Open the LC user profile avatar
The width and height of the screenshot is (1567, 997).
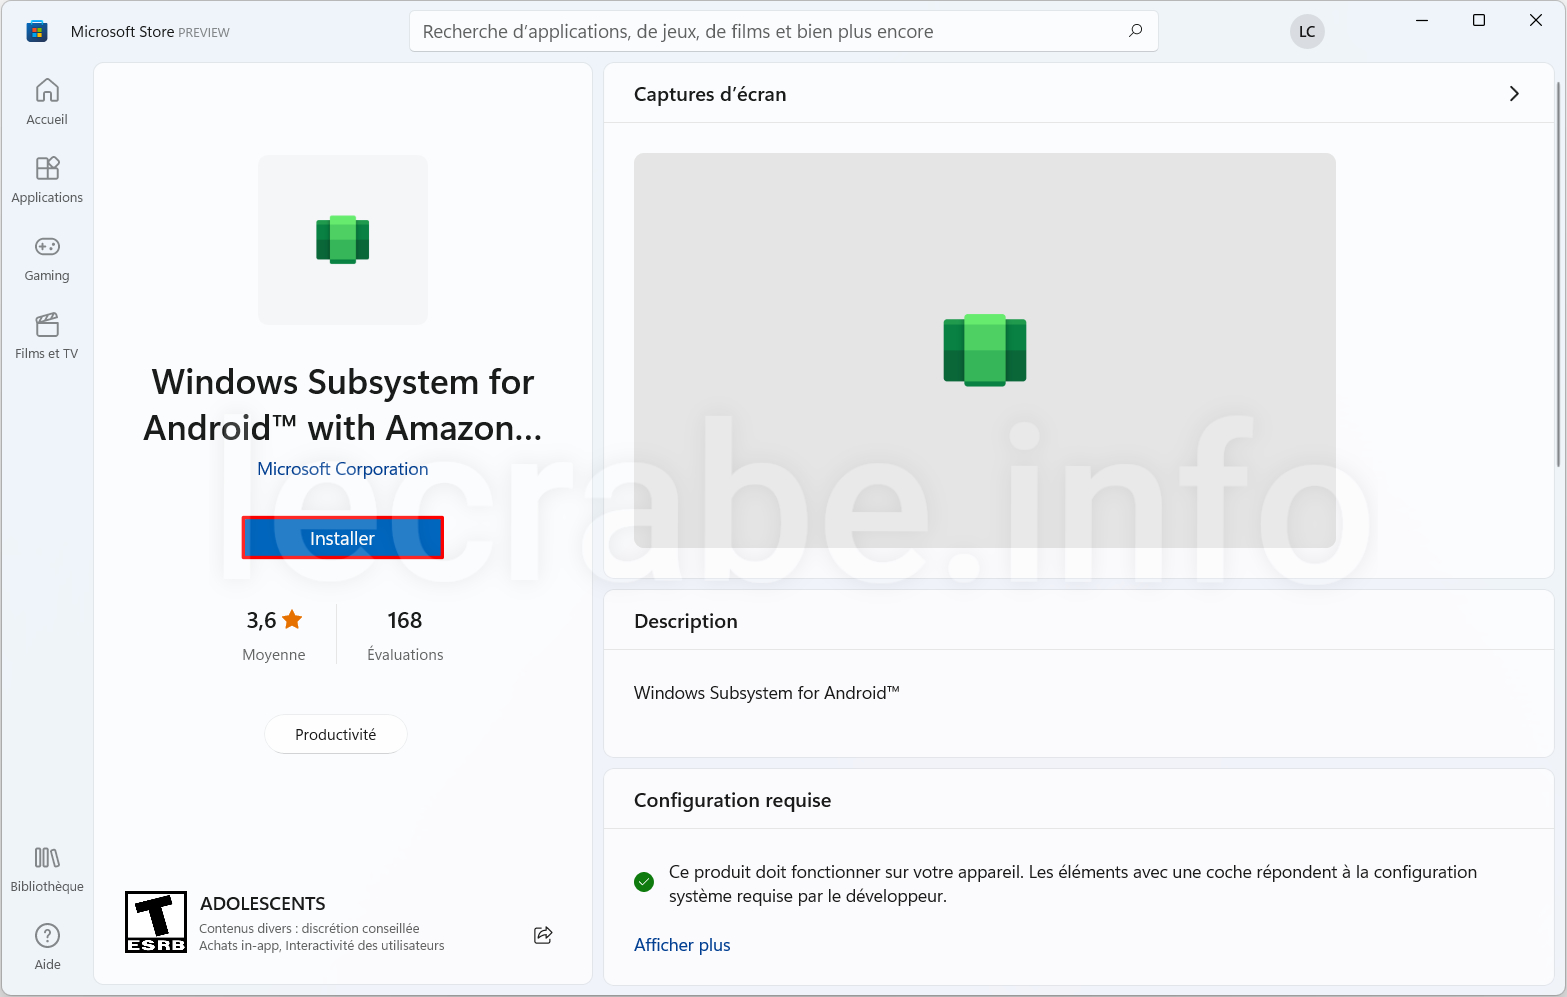1307,32
